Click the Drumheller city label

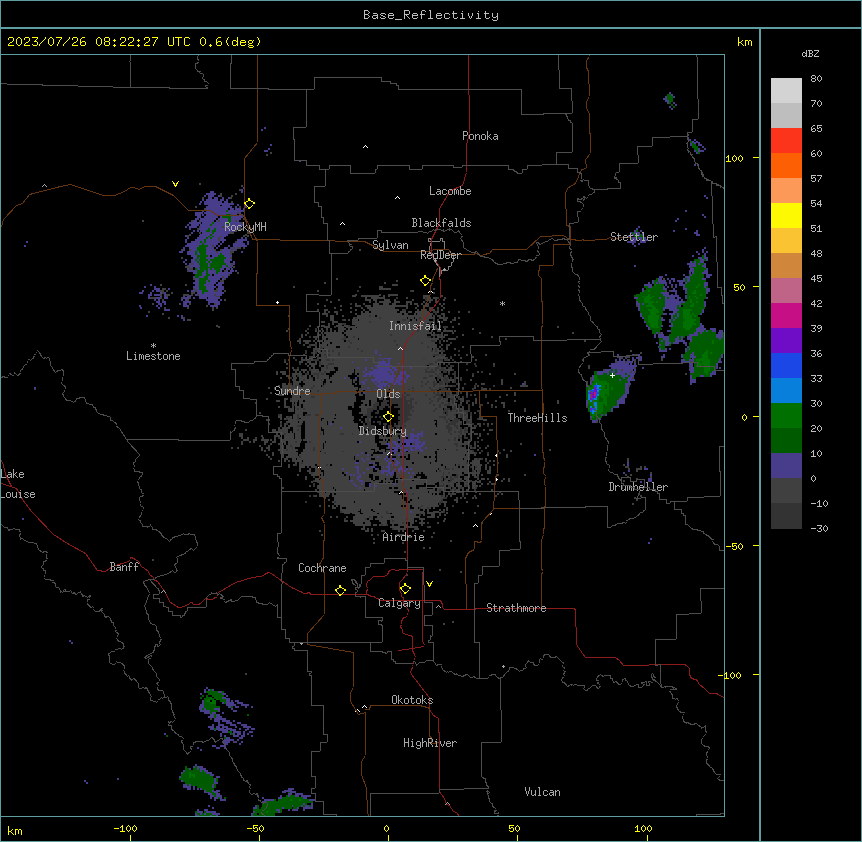[638, 487]
